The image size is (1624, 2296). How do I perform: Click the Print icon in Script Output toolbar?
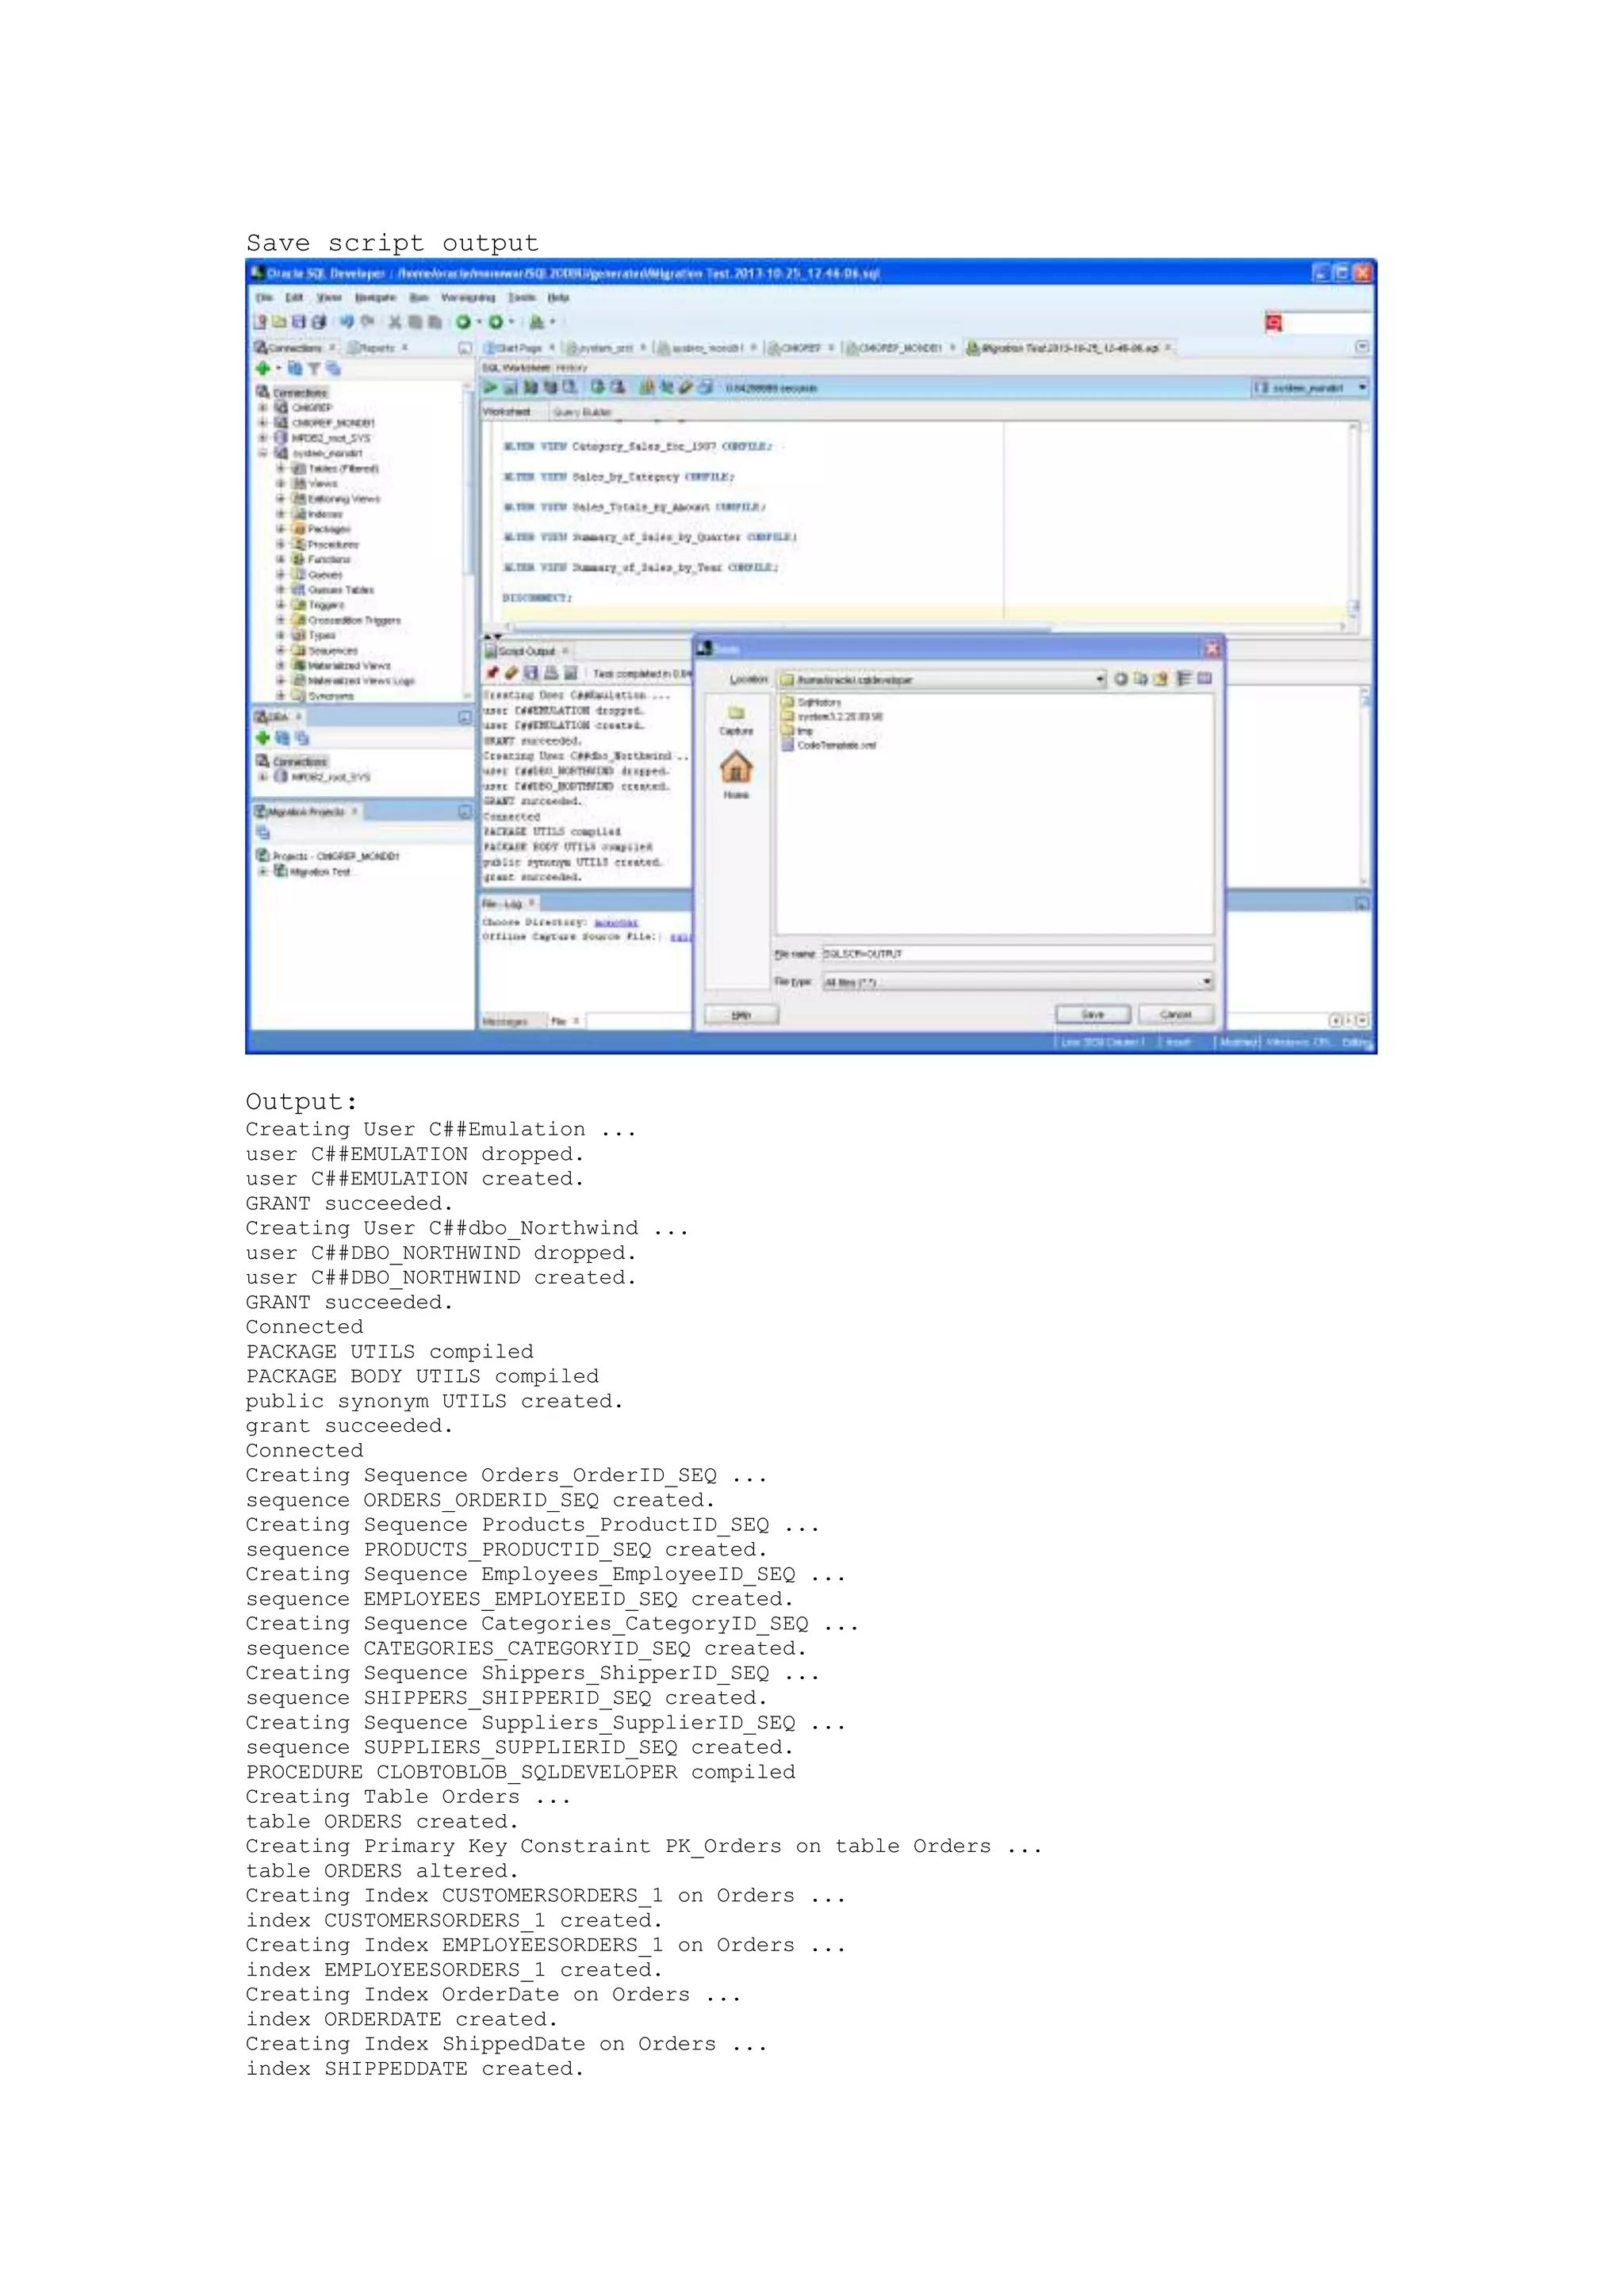pos(550,673)
